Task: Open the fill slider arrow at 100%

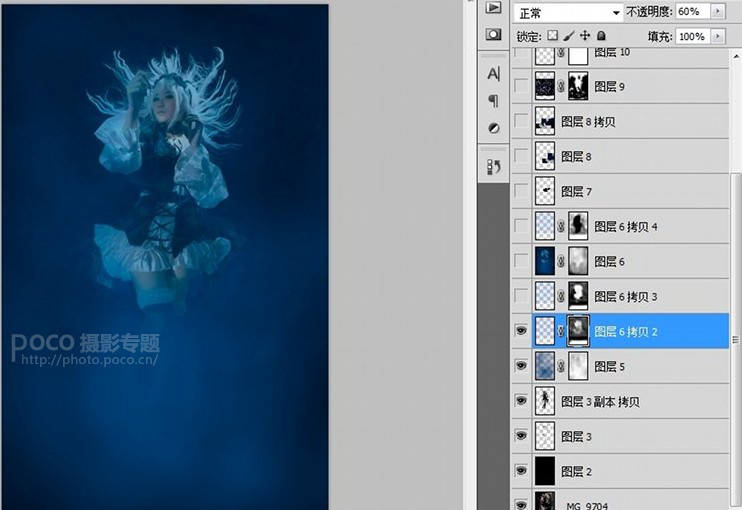Action: pos(718,36)
